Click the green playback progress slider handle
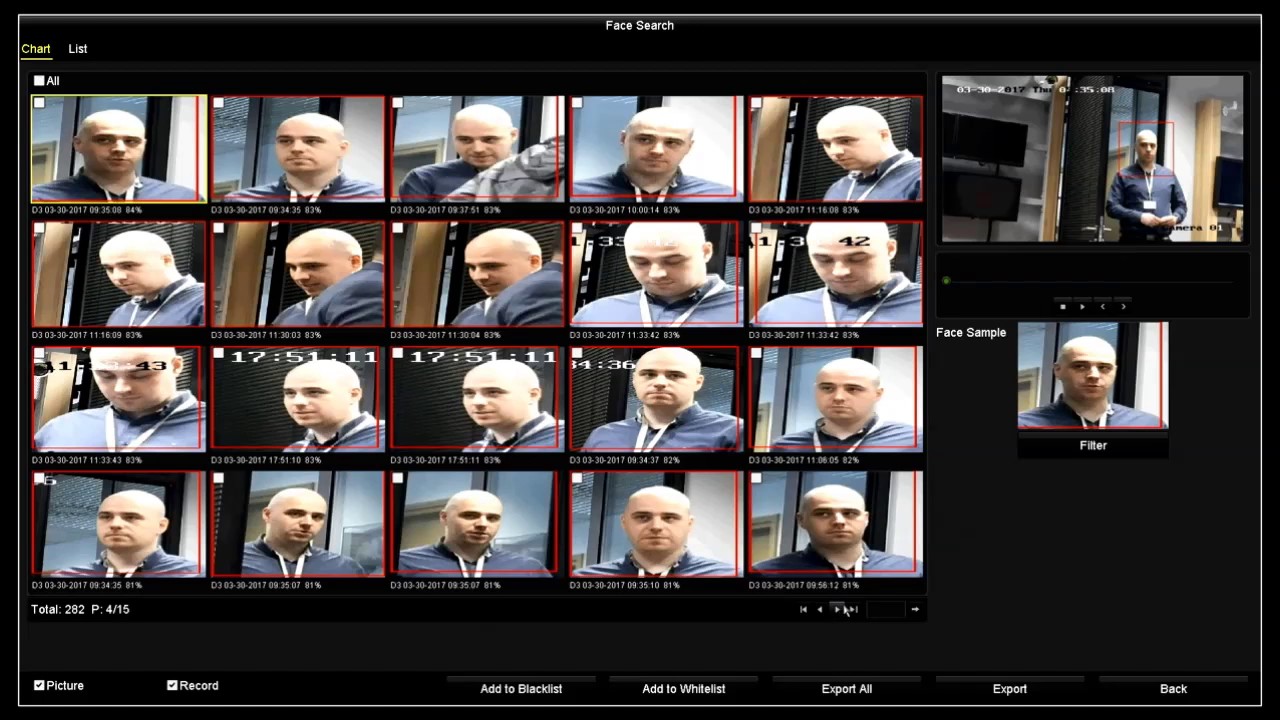The width and height of the screenshot is (1280, 720). click(x=946, y=281)
